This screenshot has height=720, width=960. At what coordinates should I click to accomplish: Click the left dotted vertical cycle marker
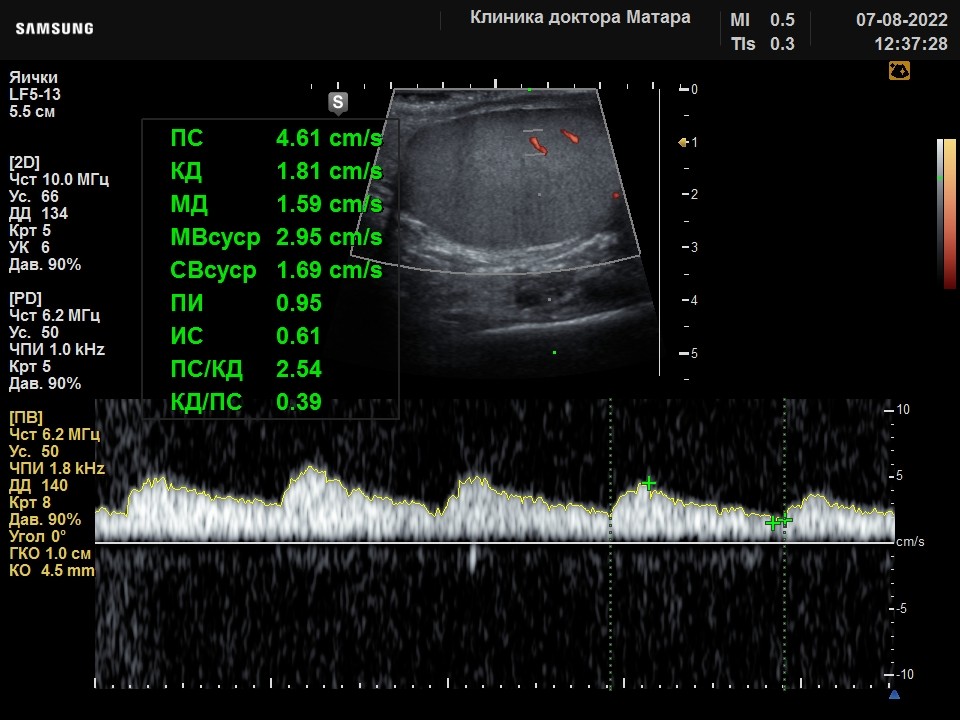[x=610, y=544]
